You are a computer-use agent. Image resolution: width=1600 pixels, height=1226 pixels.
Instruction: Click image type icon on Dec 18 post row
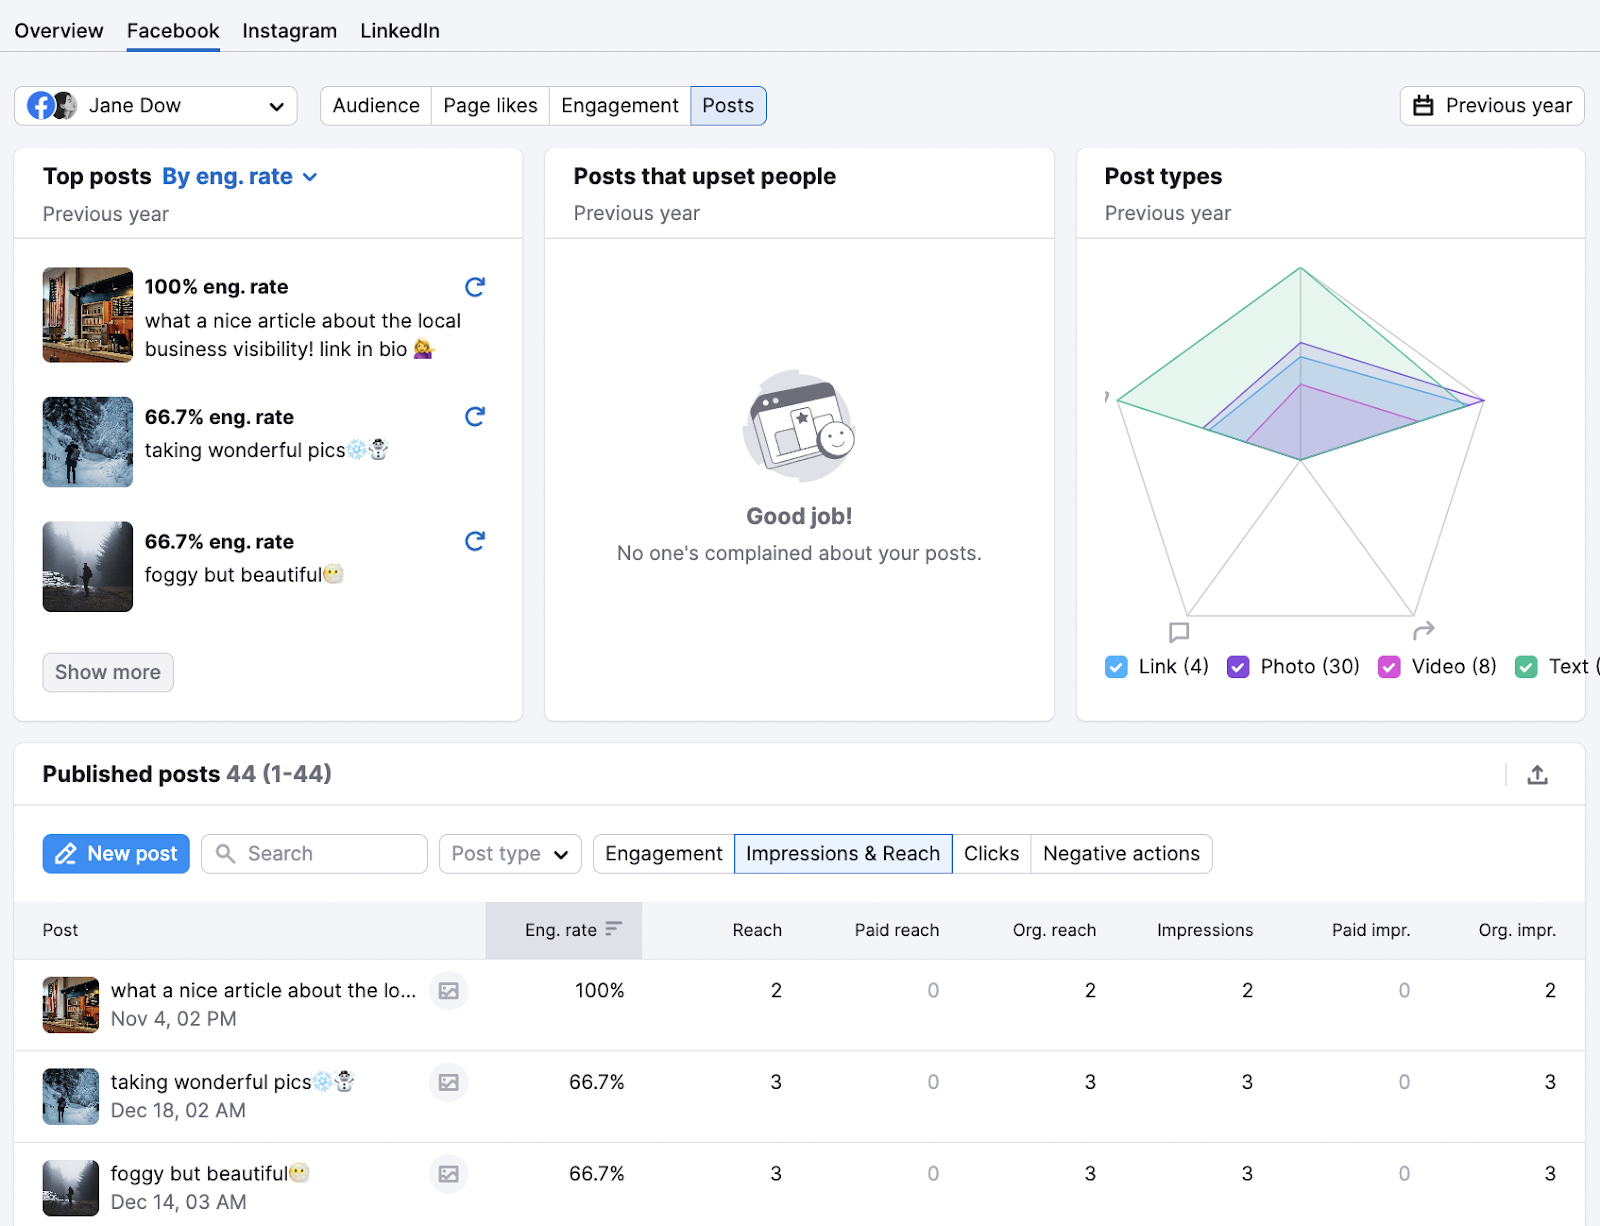click(x=449, y=1083)
